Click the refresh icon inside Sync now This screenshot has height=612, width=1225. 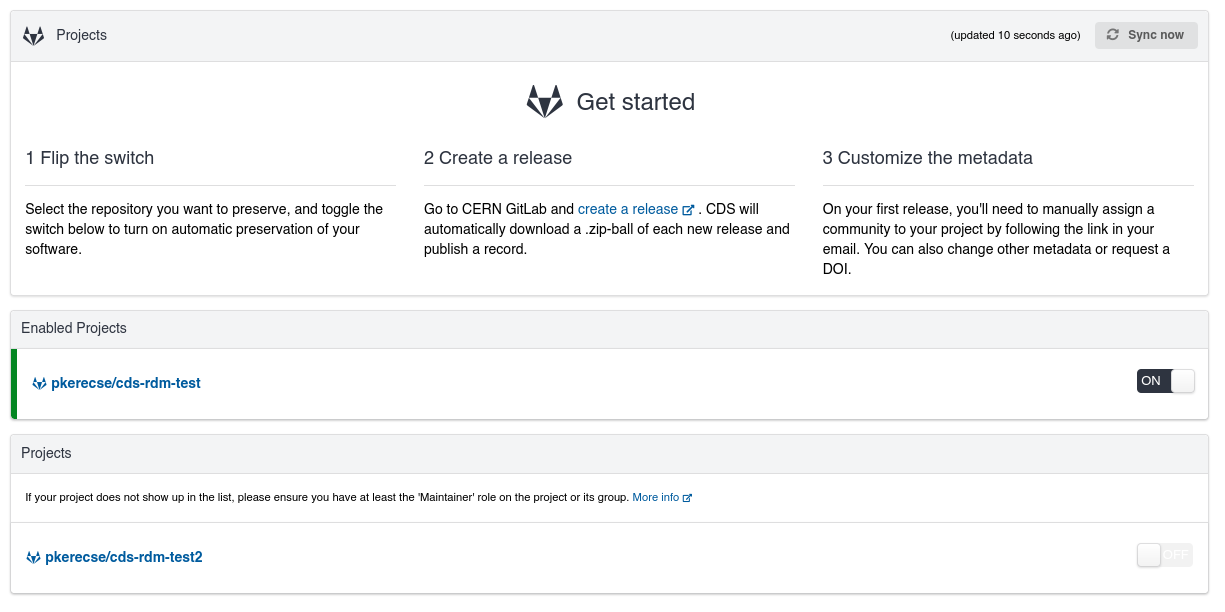point(1113,35)
